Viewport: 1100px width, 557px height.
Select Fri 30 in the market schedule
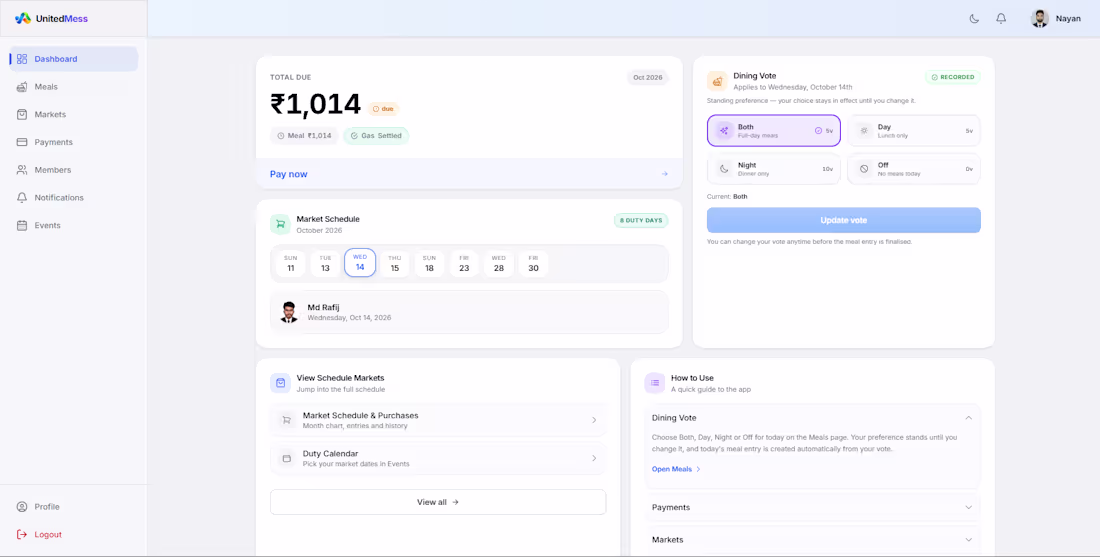tap(533, 263)
